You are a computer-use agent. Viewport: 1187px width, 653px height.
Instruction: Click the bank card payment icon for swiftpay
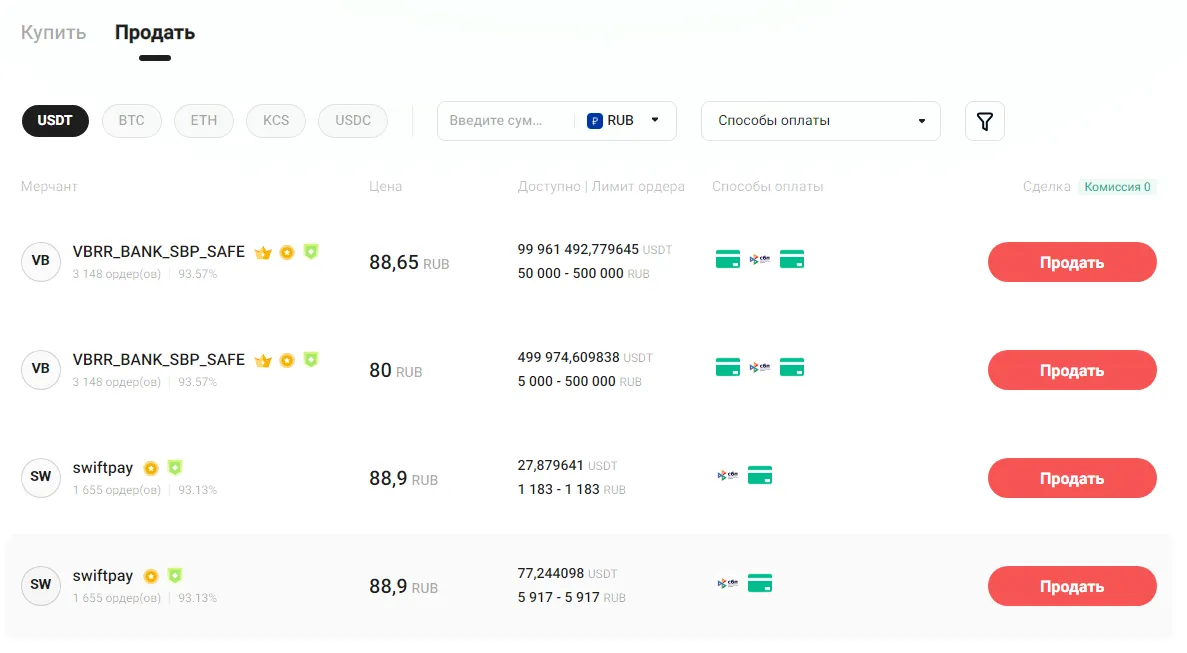(760, 475)
